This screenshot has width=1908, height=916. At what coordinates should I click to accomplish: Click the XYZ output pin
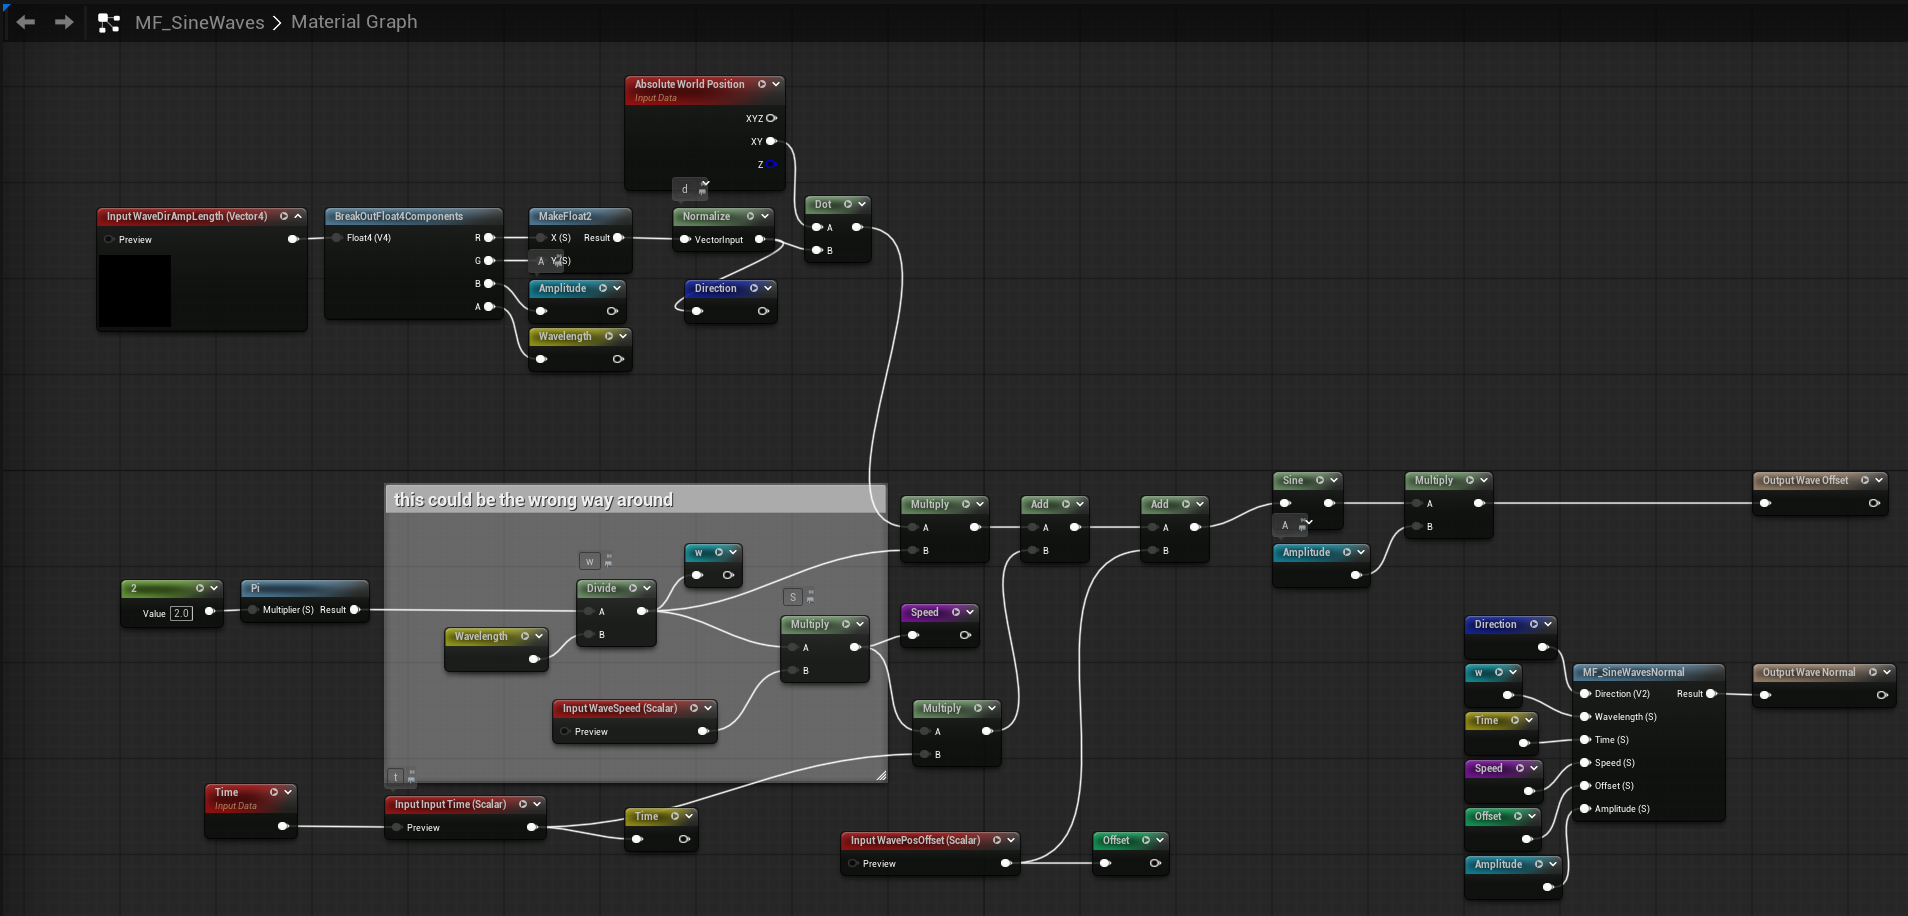click(x=771, y=118)
